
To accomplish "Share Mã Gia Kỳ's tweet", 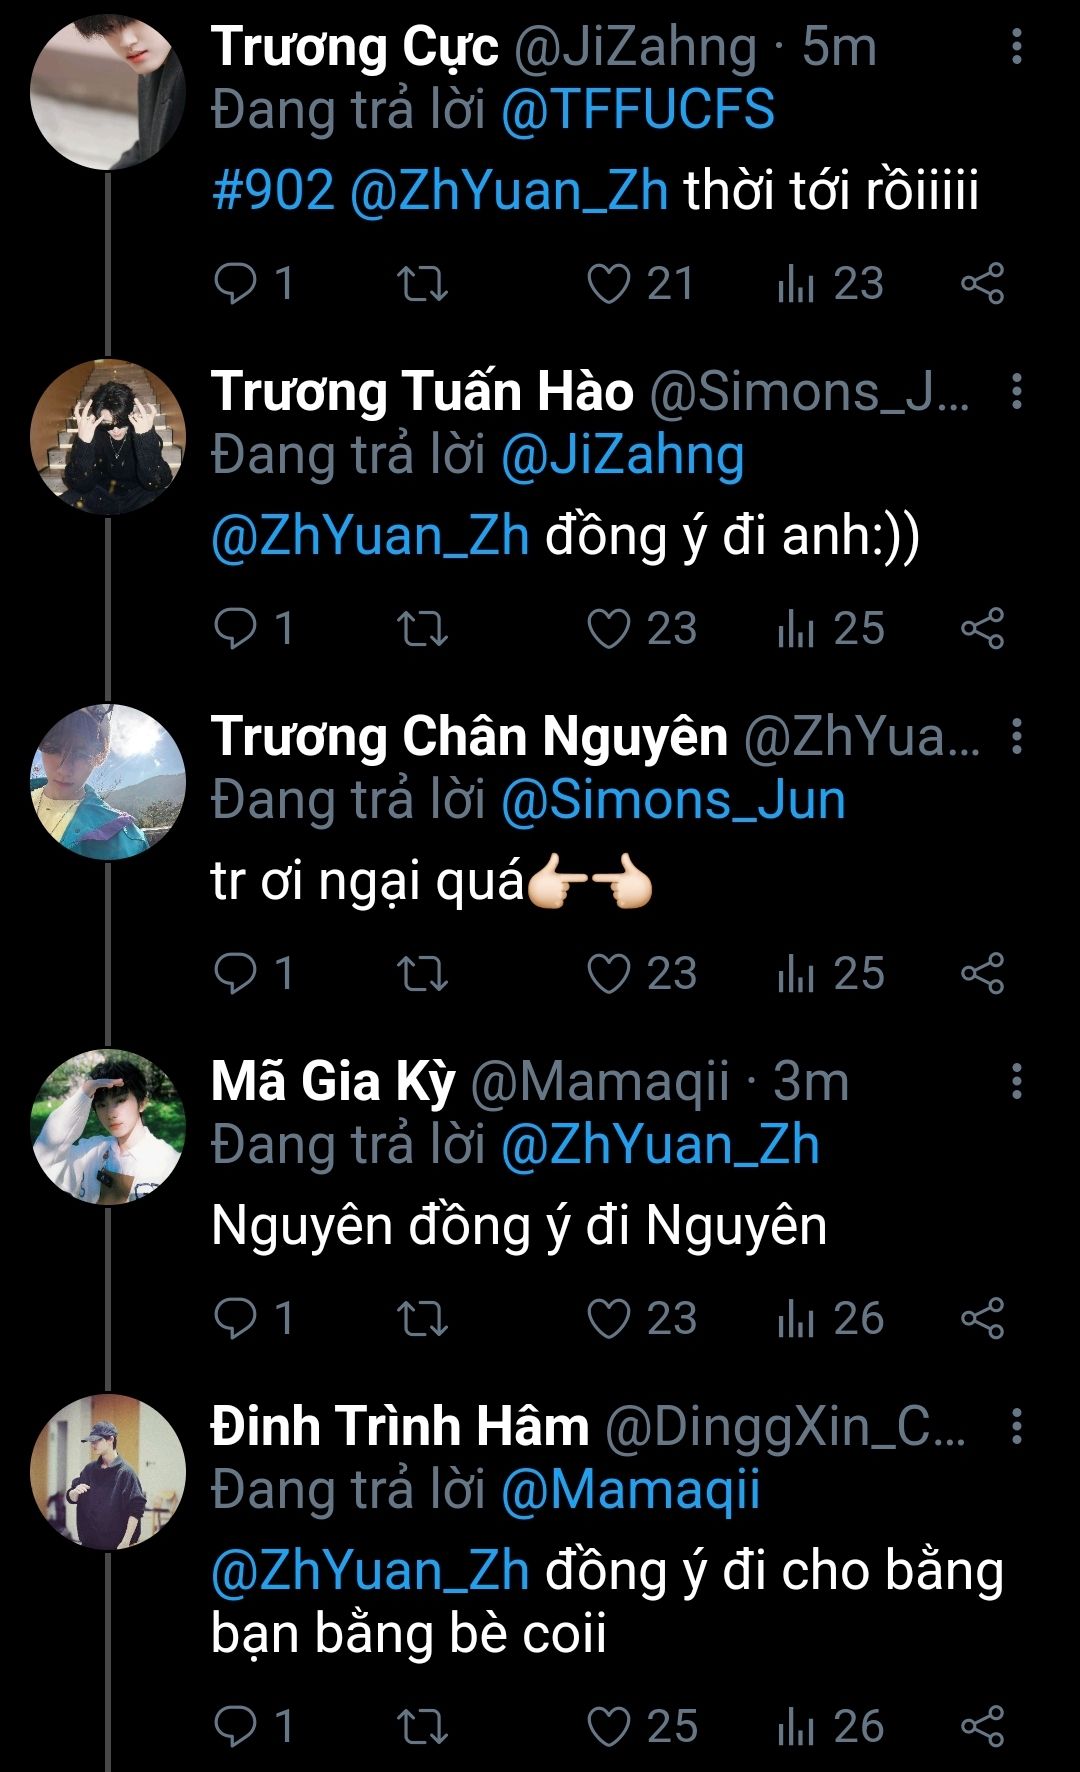I will (x=982, y=1319).
